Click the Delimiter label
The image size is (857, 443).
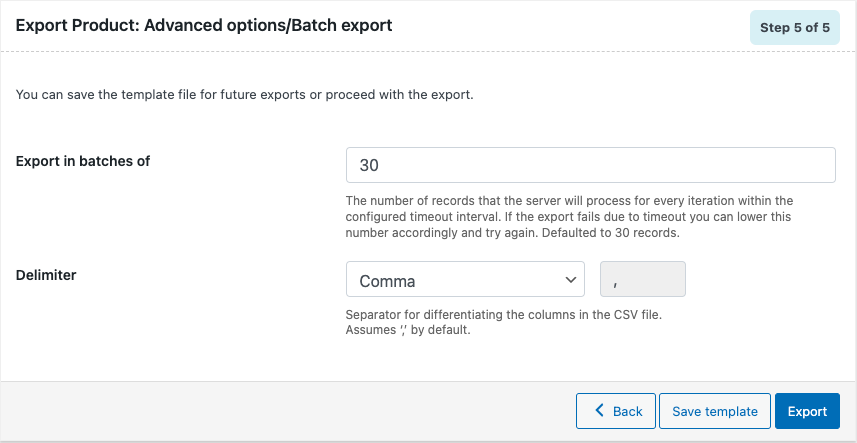tap(46, 275)
